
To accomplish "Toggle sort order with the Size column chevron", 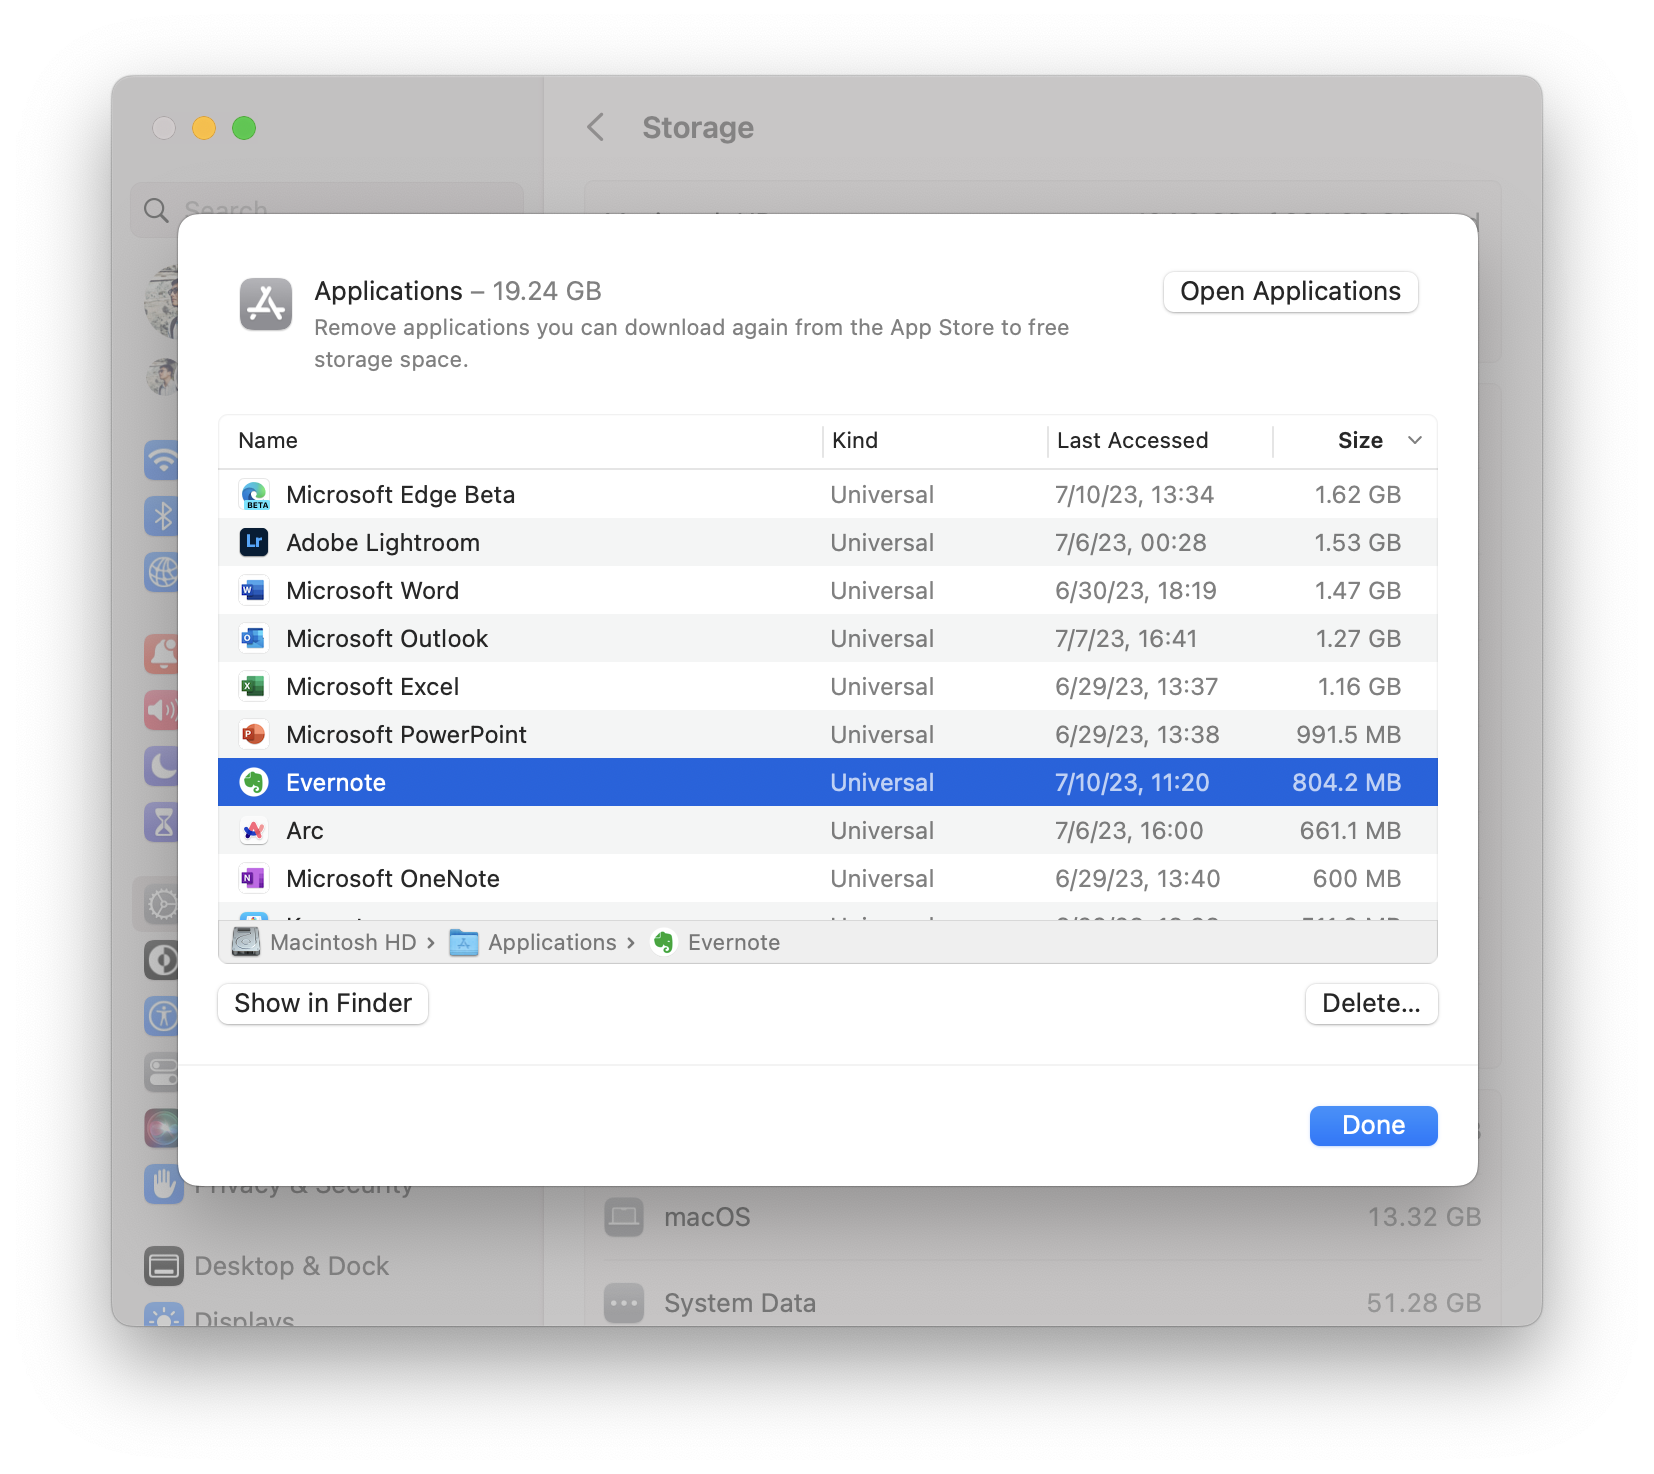I will 1415,440.
